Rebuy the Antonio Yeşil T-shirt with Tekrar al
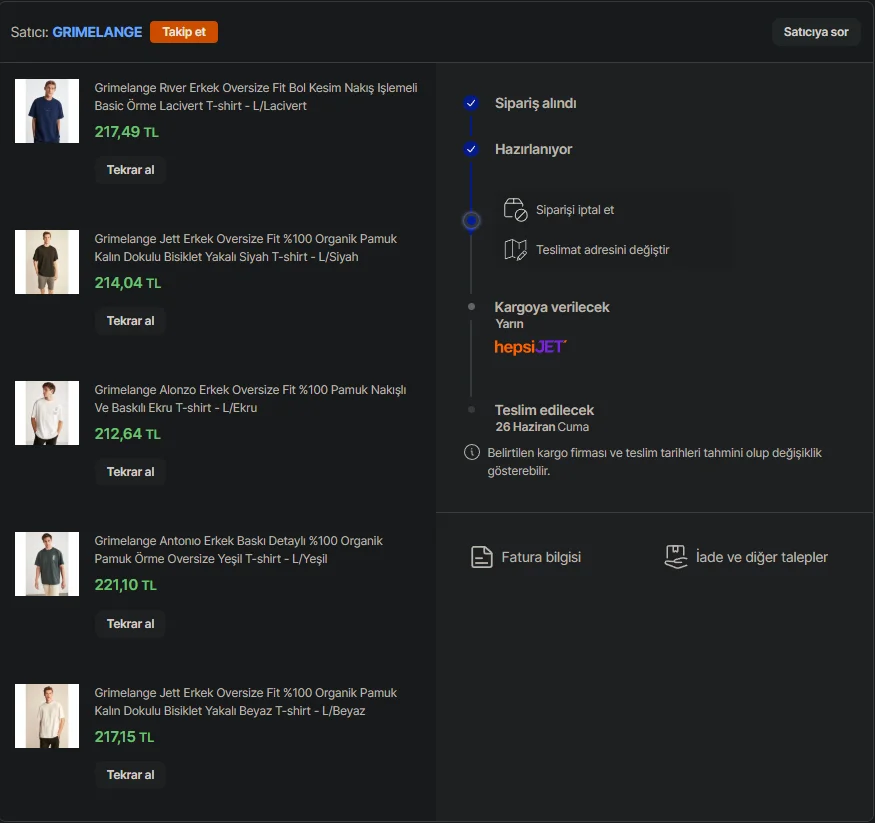 (130, 624)
